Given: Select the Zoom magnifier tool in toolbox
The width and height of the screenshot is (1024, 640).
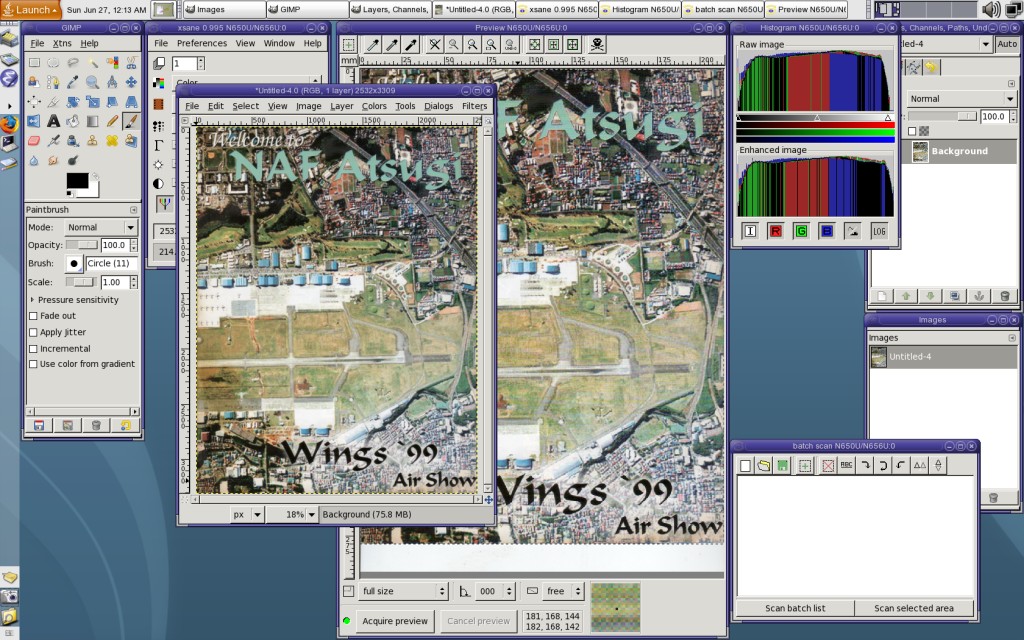Looking at the screenshot, I should click(93, 82).
